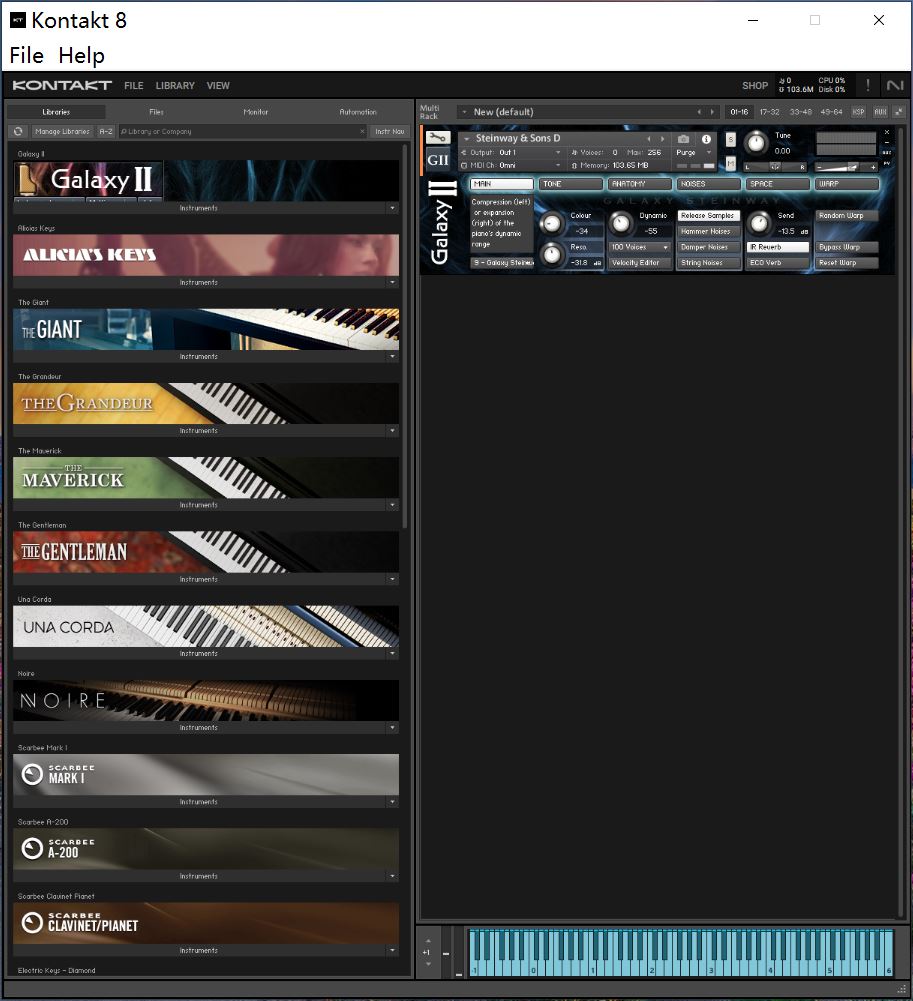Open the Purge dropdown
The height and width of the screenshot is (1001, 913).
694,153
